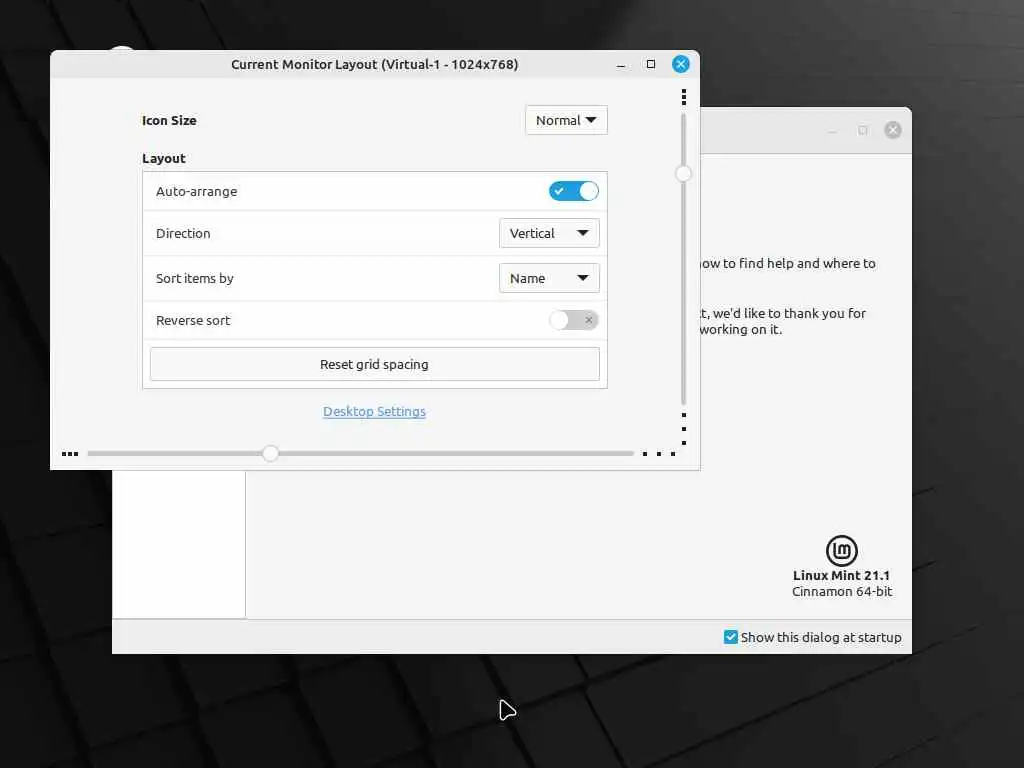Click the horizontal grid spacing slider handle

click(x=270, y=453)
